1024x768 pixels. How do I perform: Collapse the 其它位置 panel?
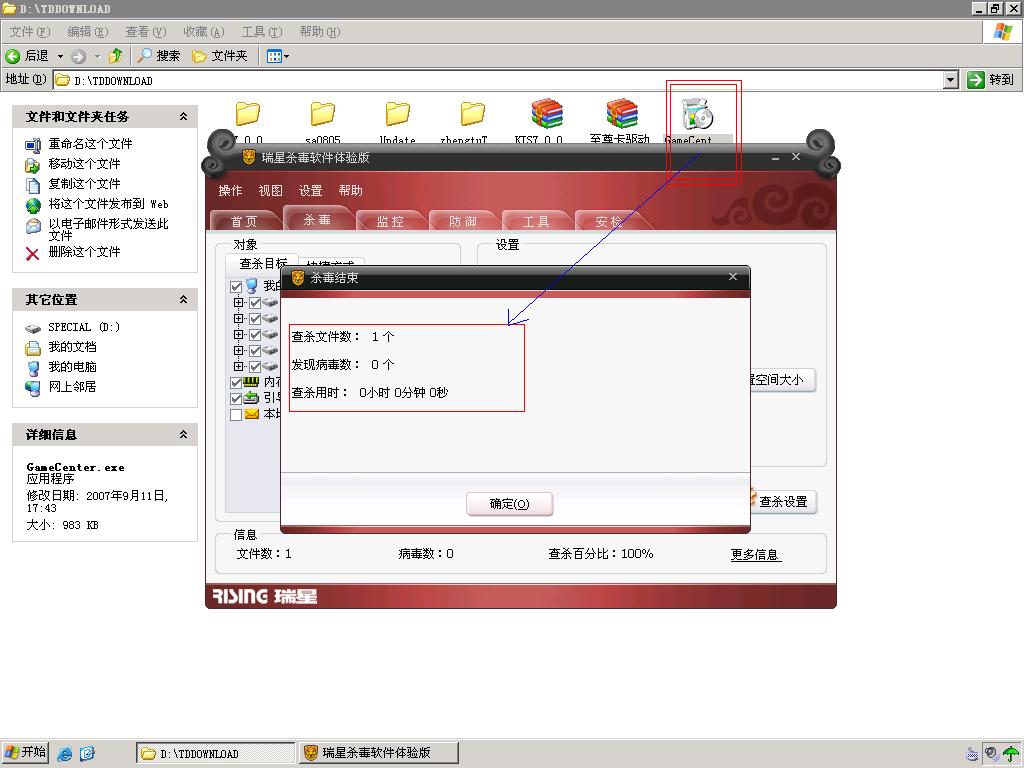pos(184,299)
